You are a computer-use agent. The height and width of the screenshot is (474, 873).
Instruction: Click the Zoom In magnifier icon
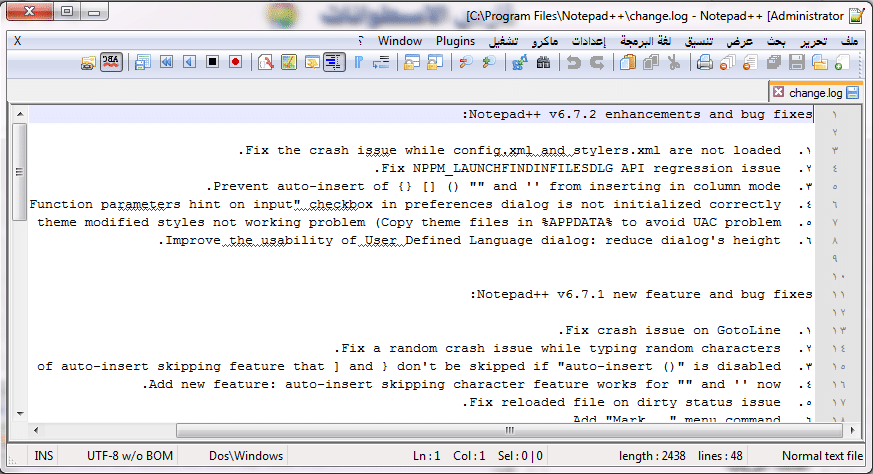click(489, 62)
